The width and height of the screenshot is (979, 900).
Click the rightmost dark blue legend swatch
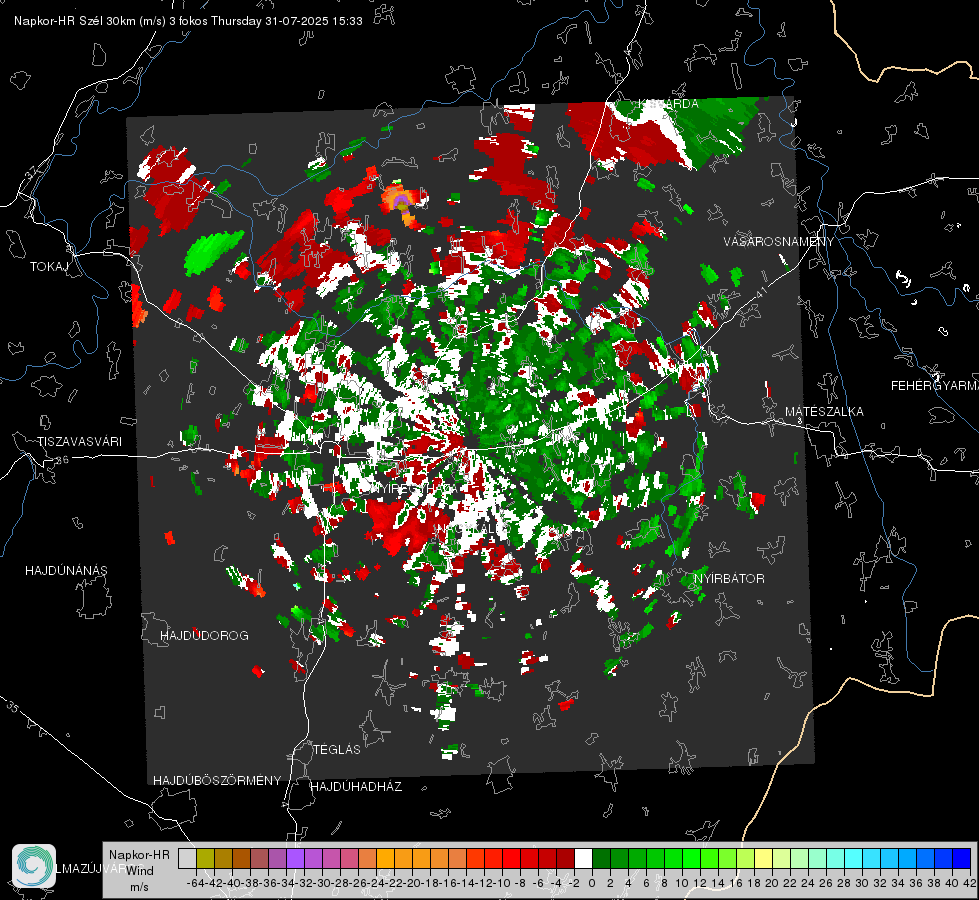962,858
